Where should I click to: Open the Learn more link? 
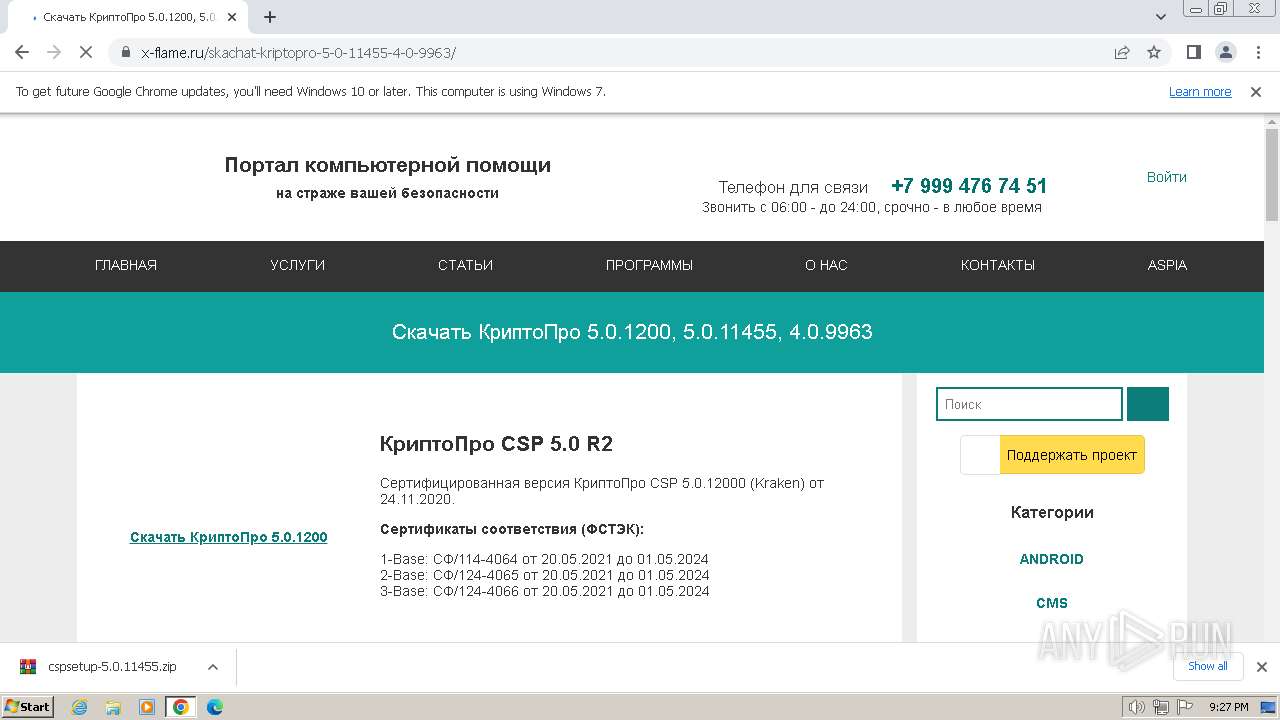(x=1200, y=92)
